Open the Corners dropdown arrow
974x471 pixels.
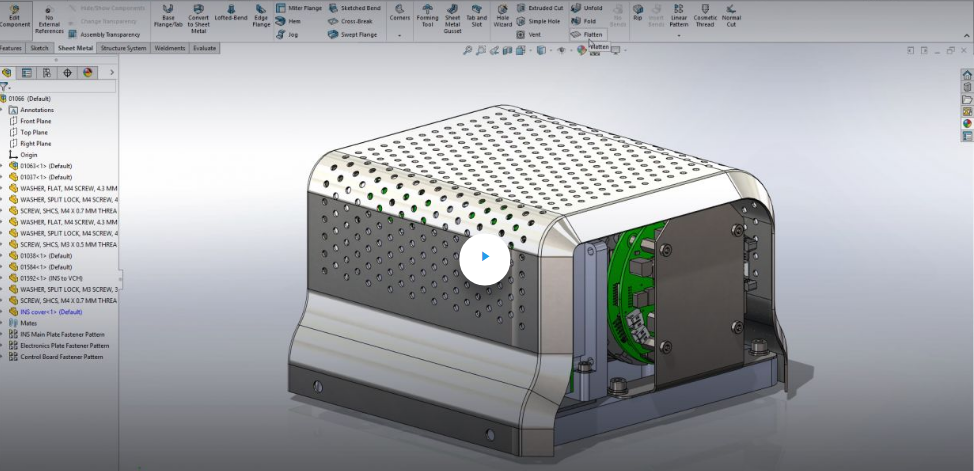[x=400, y=35]
